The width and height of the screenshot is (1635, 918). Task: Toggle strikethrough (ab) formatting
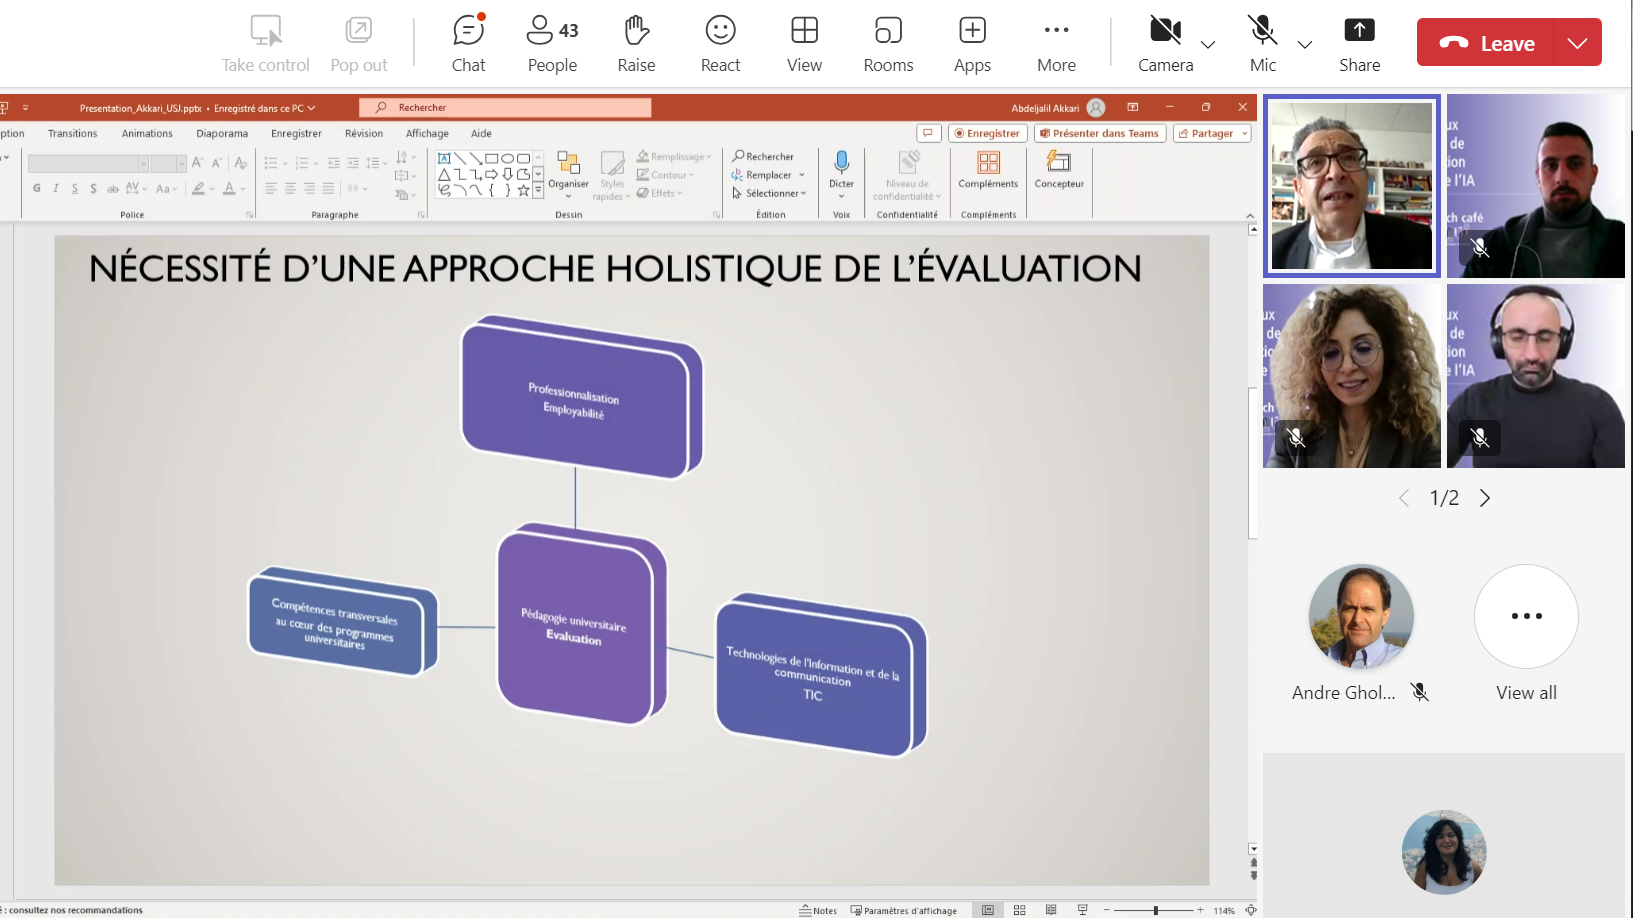pyautogui.click(x=113, y=188)
